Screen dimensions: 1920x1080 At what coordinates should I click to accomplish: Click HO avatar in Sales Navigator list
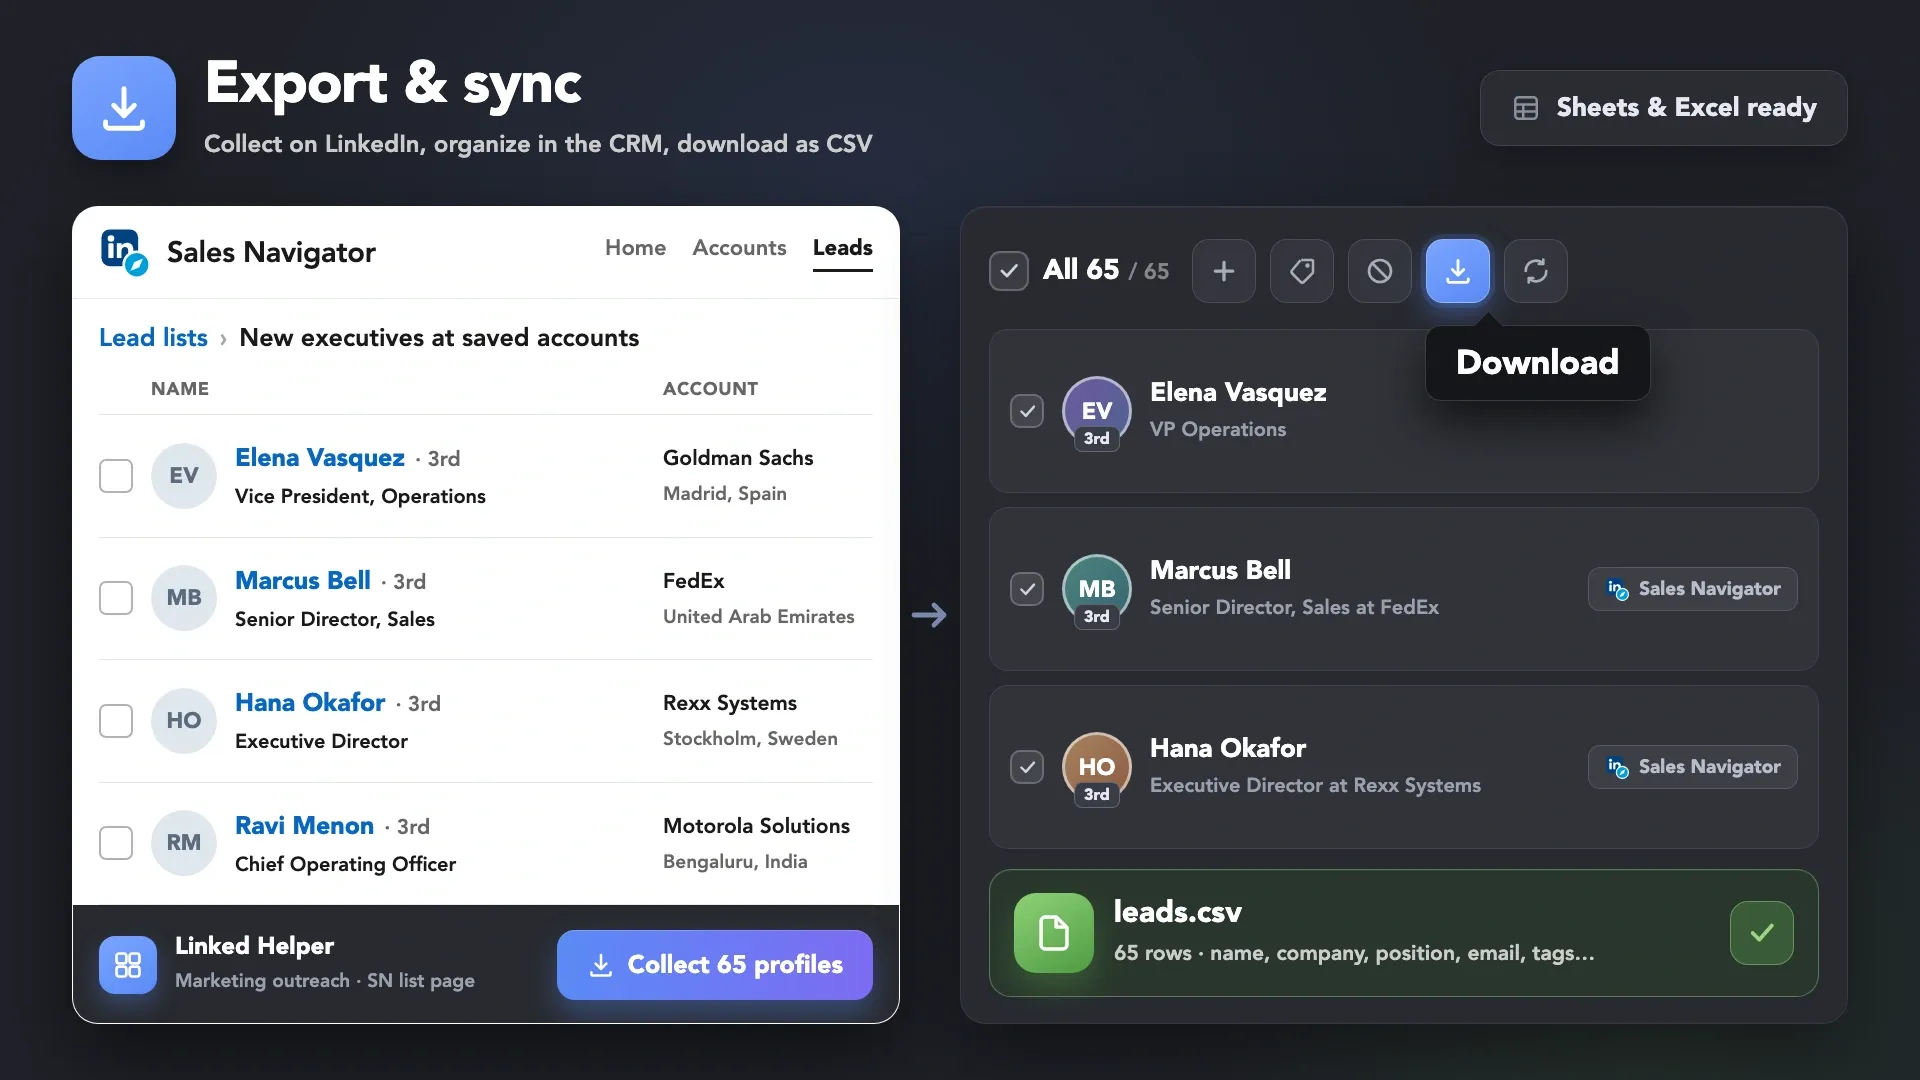pyautogui.click(x=184, y=721)
